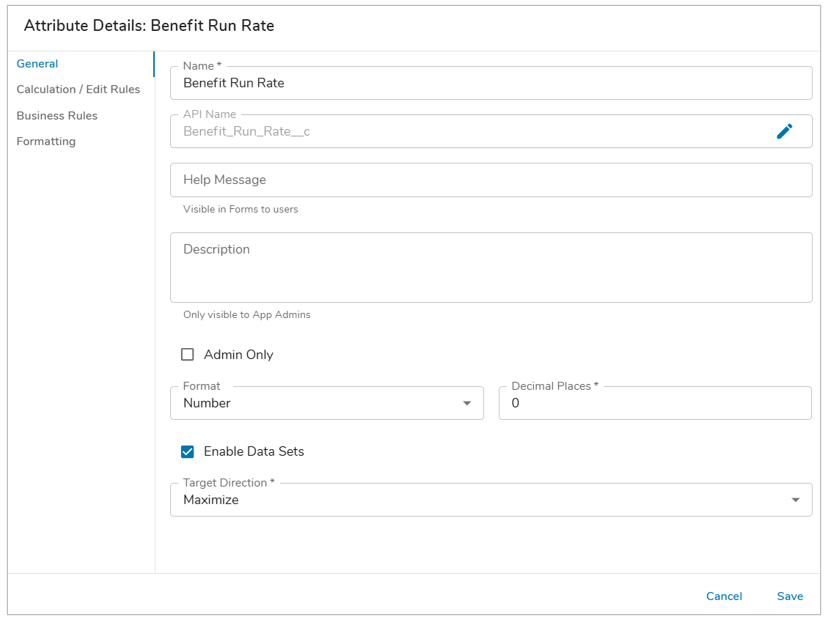Cancel the attribute details dialog

coord(724,596)
